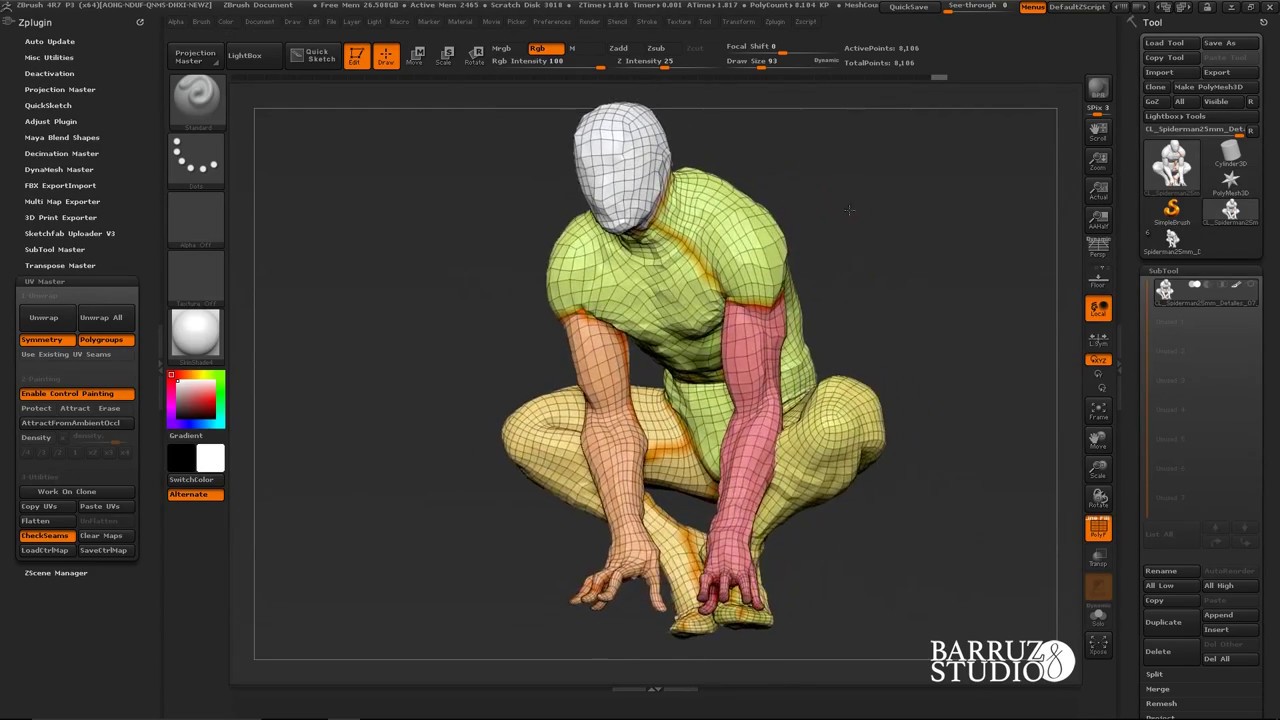Pick a color in the color picker square

(x=196, y=398)
